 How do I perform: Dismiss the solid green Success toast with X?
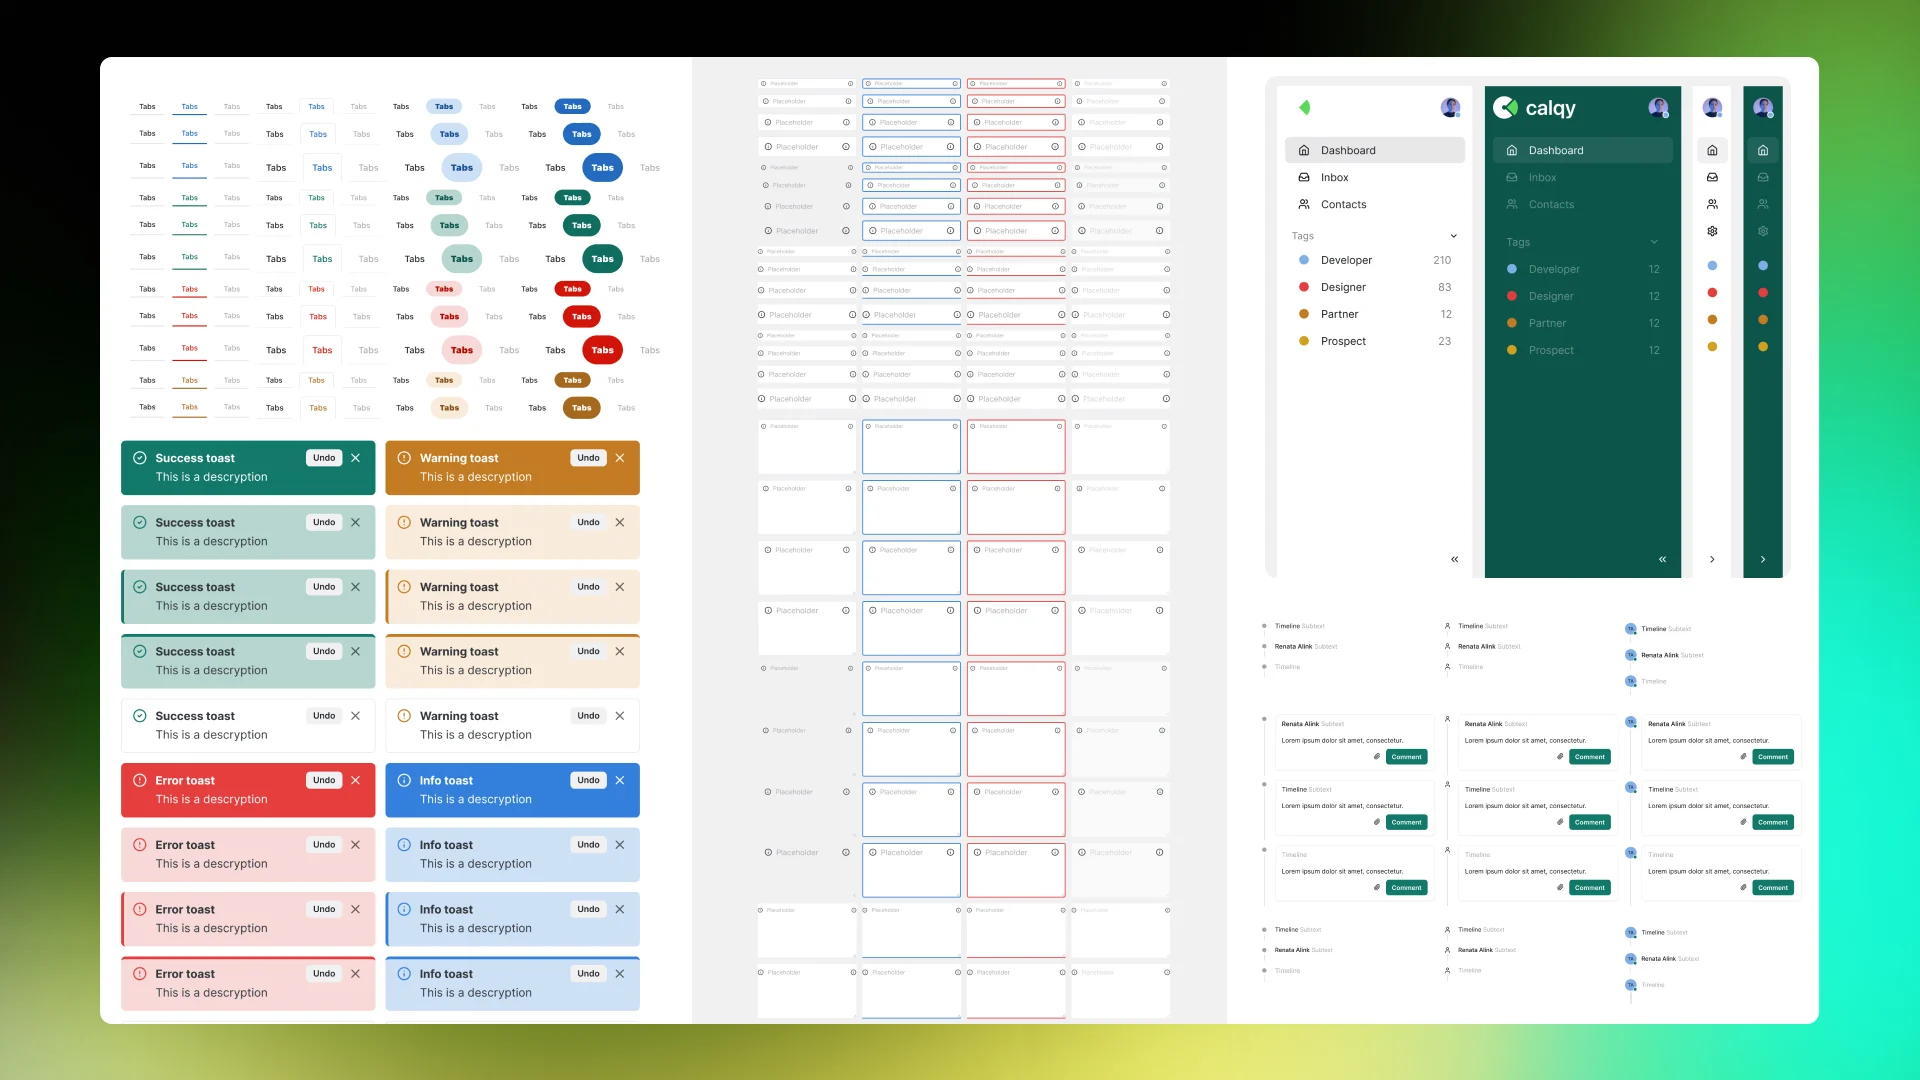pyautogui.click(x=355, y=458)
